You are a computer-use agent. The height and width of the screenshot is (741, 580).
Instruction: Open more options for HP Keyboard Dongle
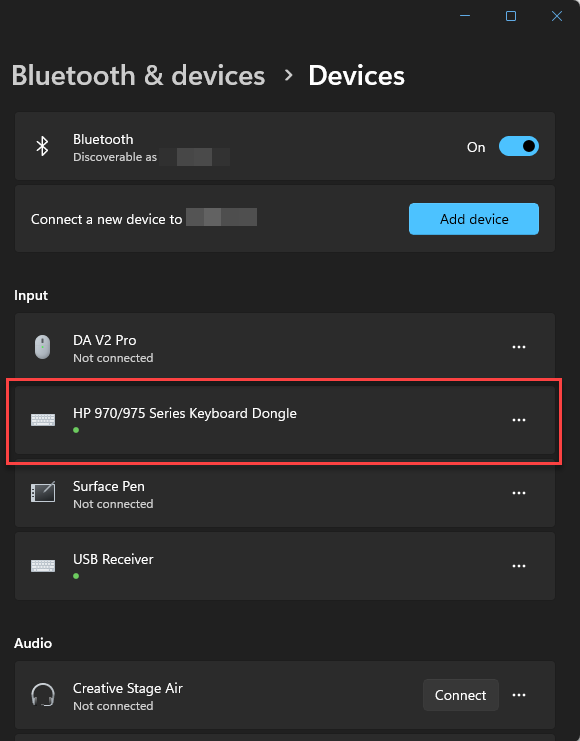click(519, 420)
